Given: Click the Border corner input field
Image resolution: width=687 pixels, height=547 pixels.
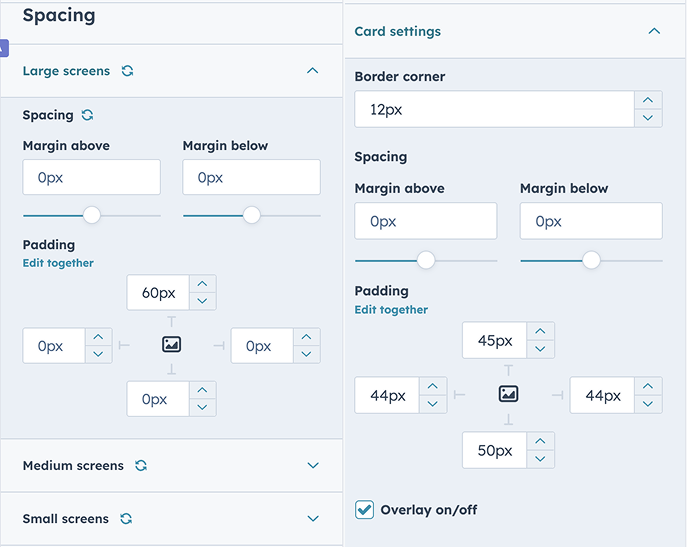Looking at the screenshot, I should [494, 110].
